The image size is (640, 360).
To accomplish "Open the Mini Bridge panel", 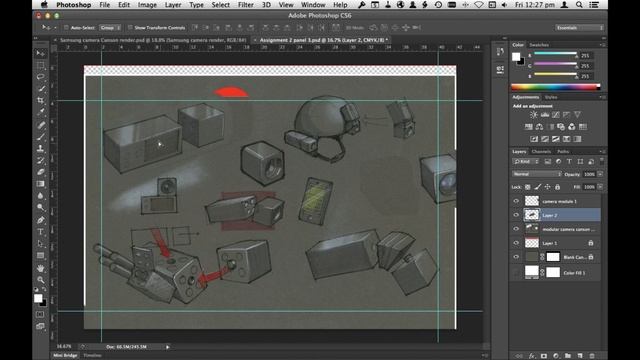I will coord(65,356).
